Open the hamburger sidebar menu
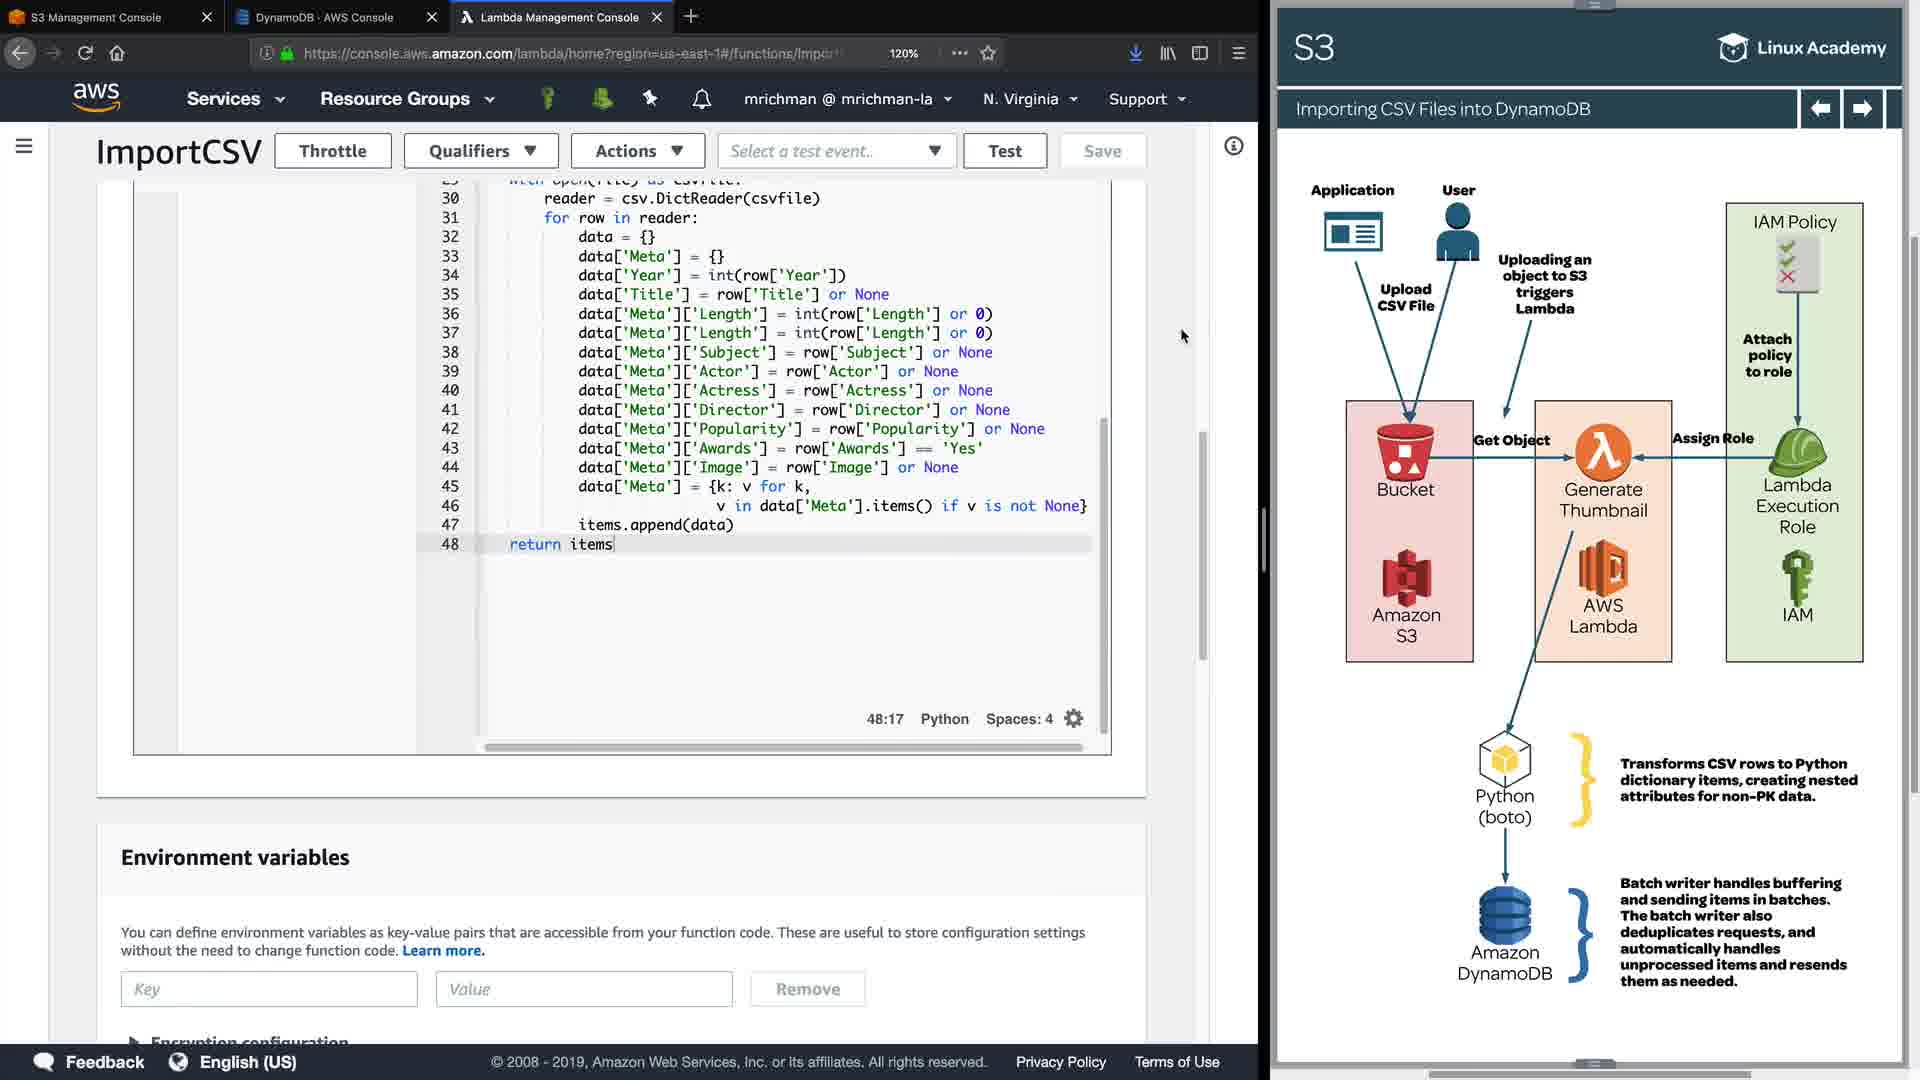The width and height of the screenshot is (1920, 1080). click(x=24, y=147)
